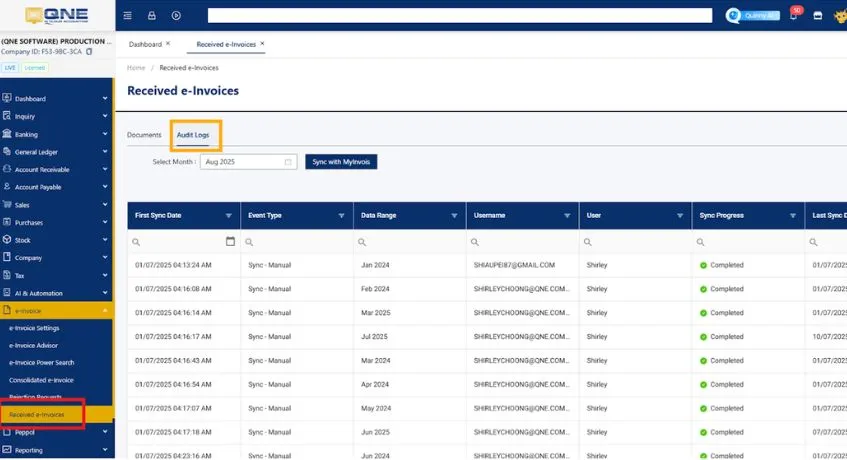Viewport: 847px width, 460px height.
Task: Click Sync with MyInvois button
Action: [x=341, y=162]
